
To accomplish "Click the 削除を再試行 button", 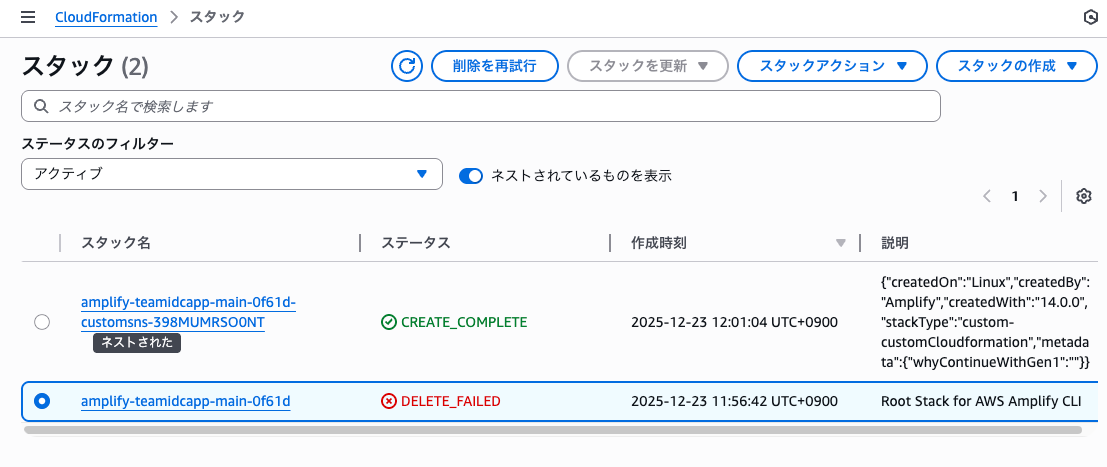I will [x=494, y=66].
